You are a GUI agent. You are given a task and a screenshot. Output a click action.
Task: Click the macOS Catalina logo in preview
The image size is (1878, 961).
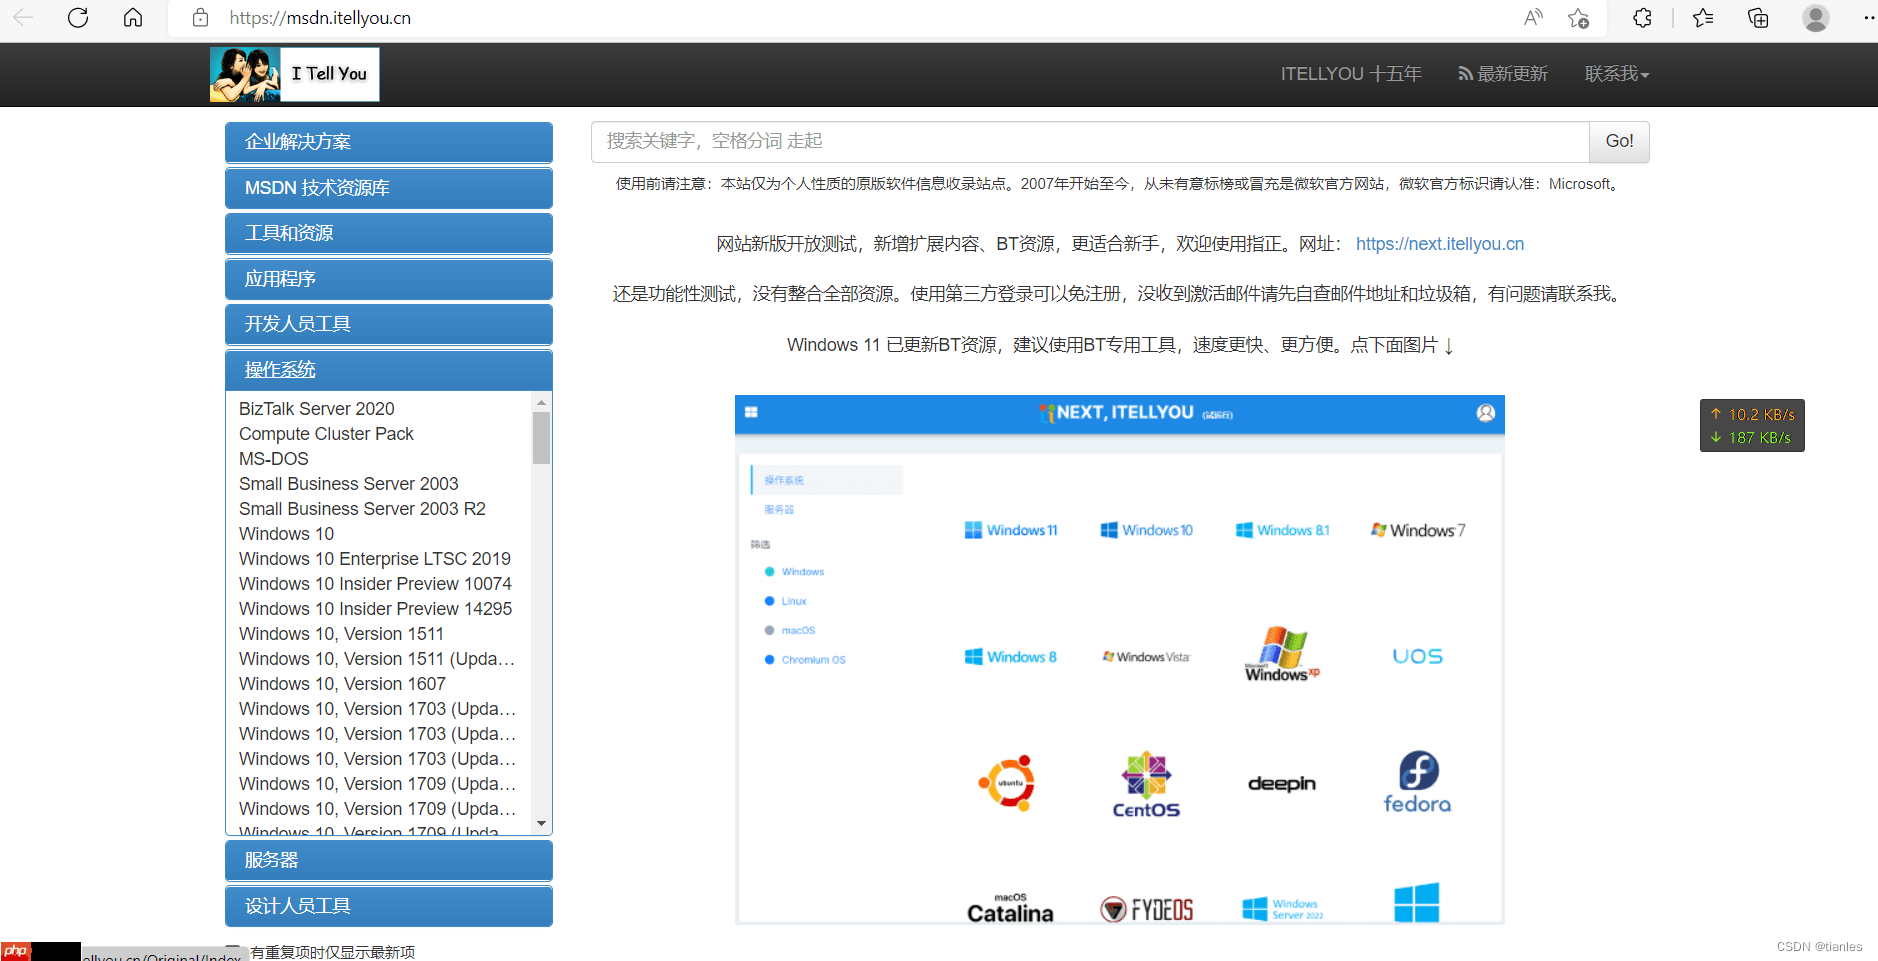(1010, 908)
